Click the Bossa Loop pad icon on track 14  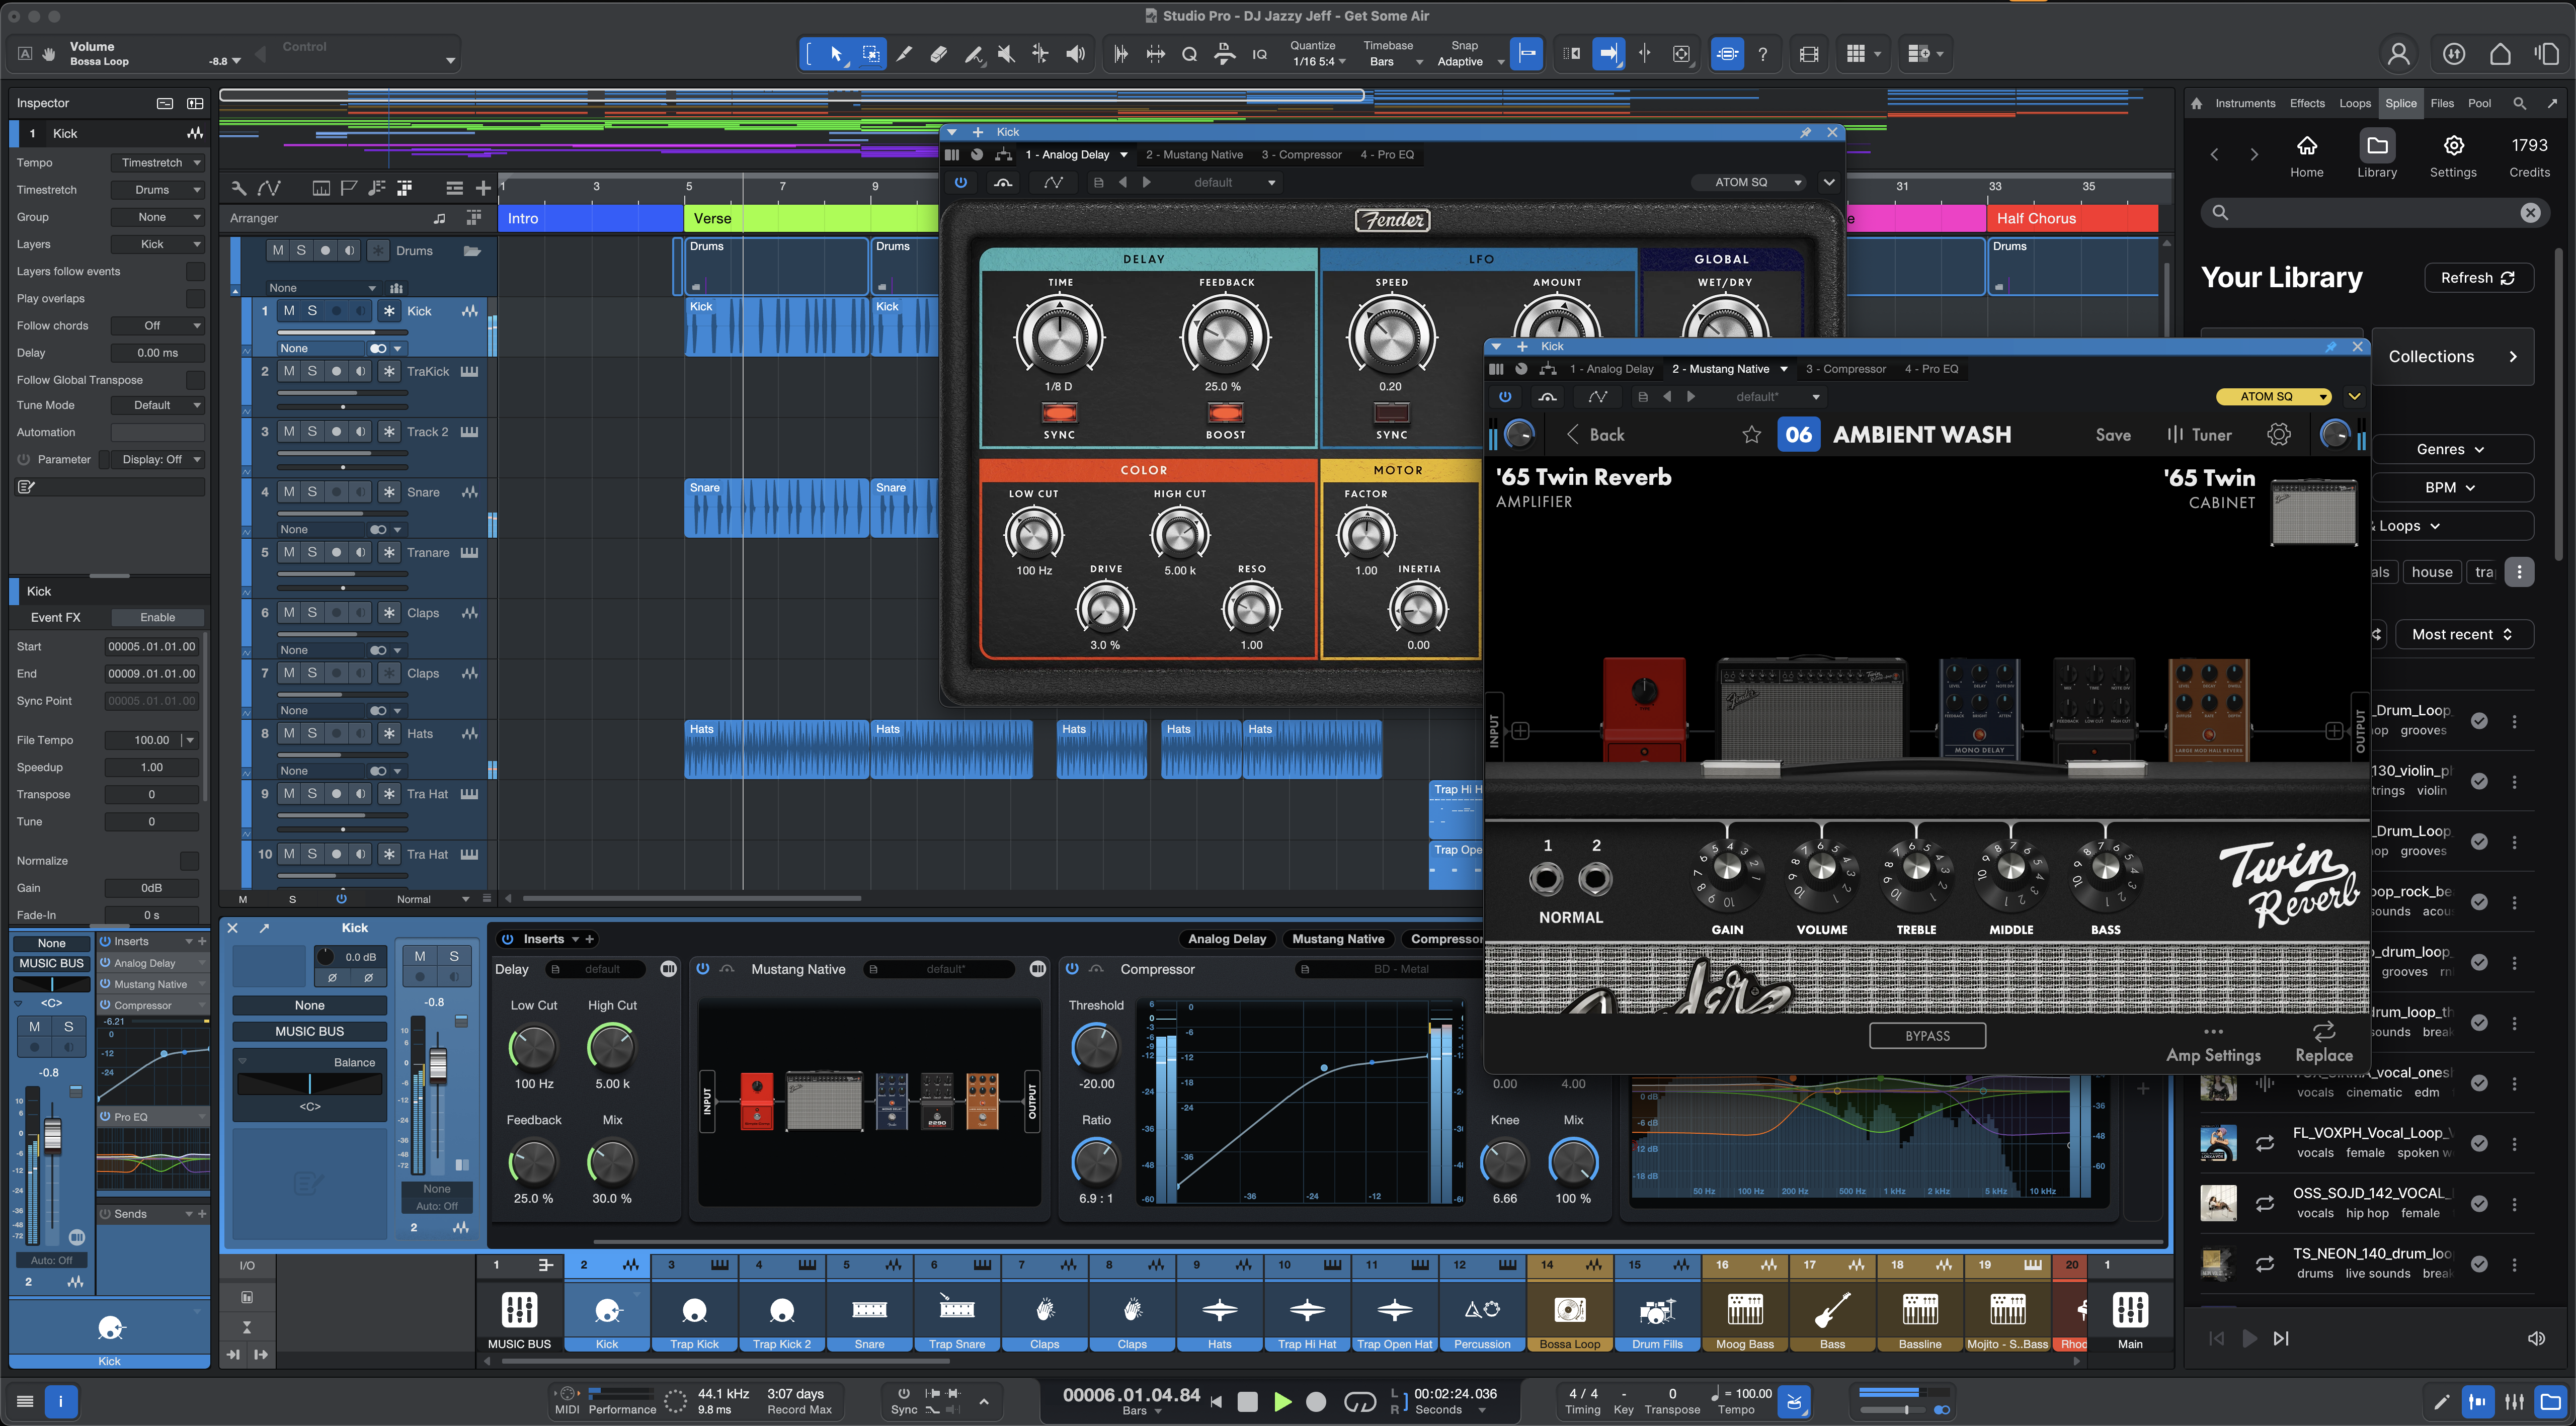(1569, 1311)
